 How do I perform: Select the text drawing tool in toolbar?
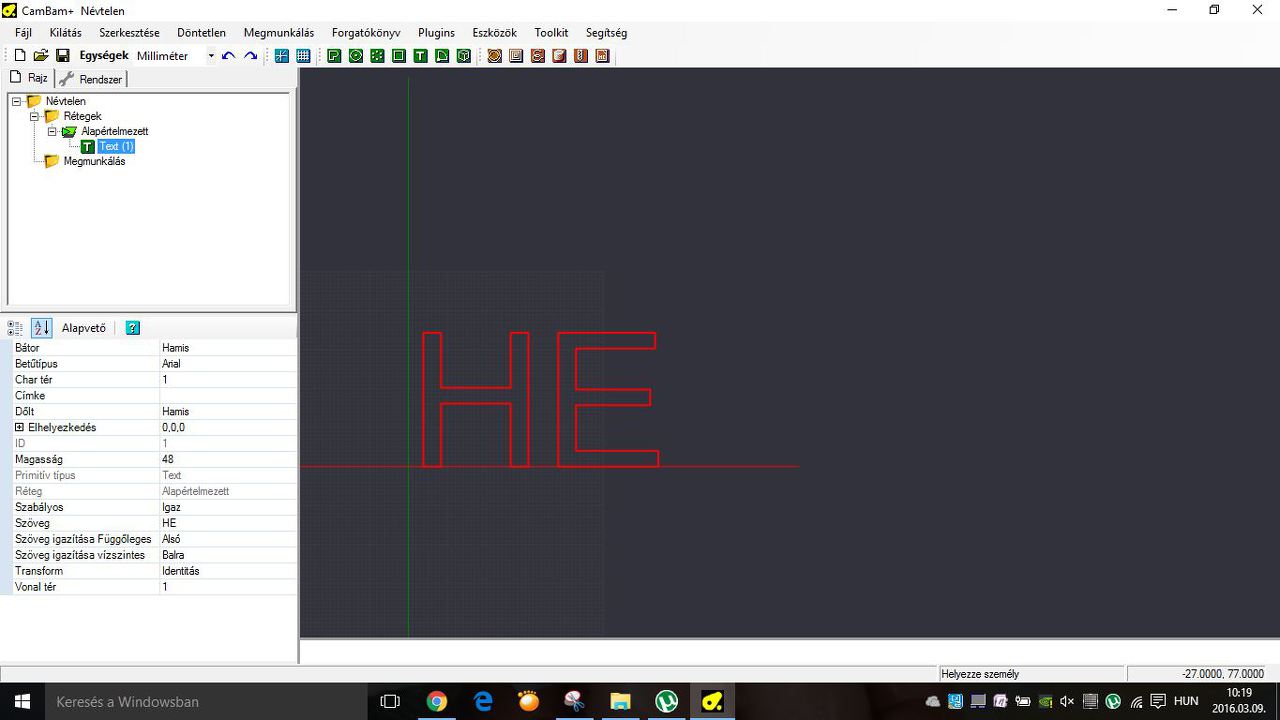tap(421, 56)
